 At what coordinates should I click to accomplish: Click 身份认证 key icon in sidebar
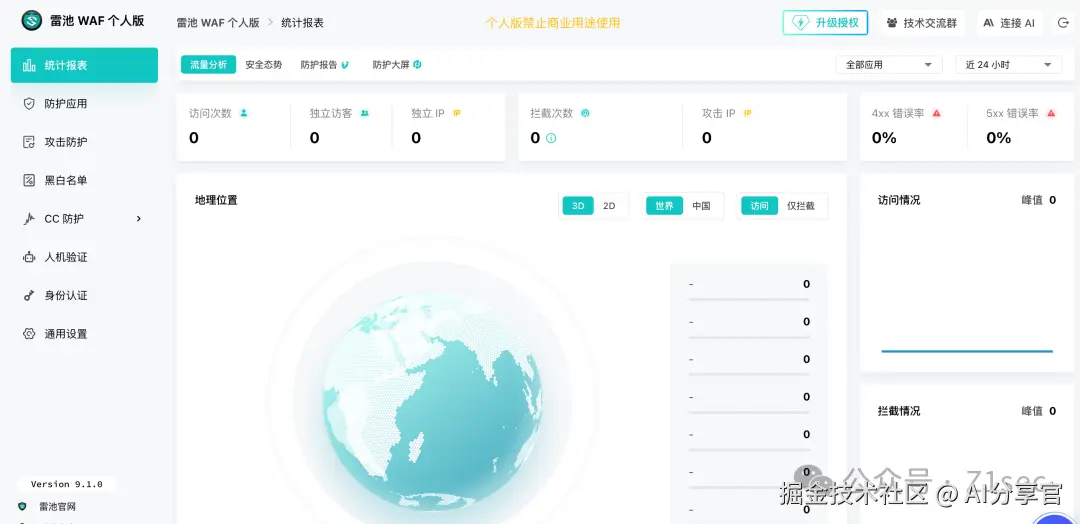click(29, 296)
